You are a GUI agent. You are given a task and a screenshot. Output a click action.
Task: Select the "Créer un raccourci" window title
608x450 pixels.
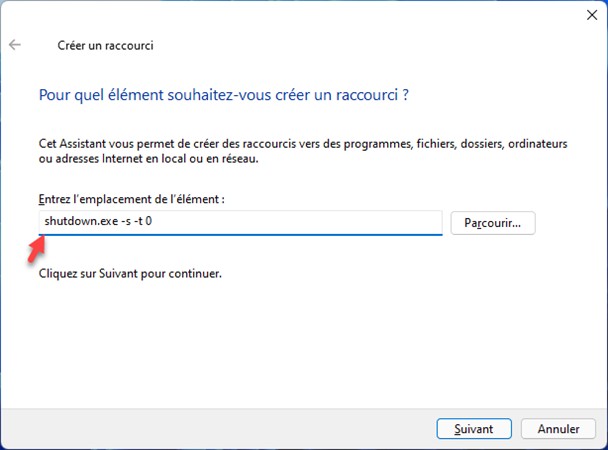(x=103, y=45)
